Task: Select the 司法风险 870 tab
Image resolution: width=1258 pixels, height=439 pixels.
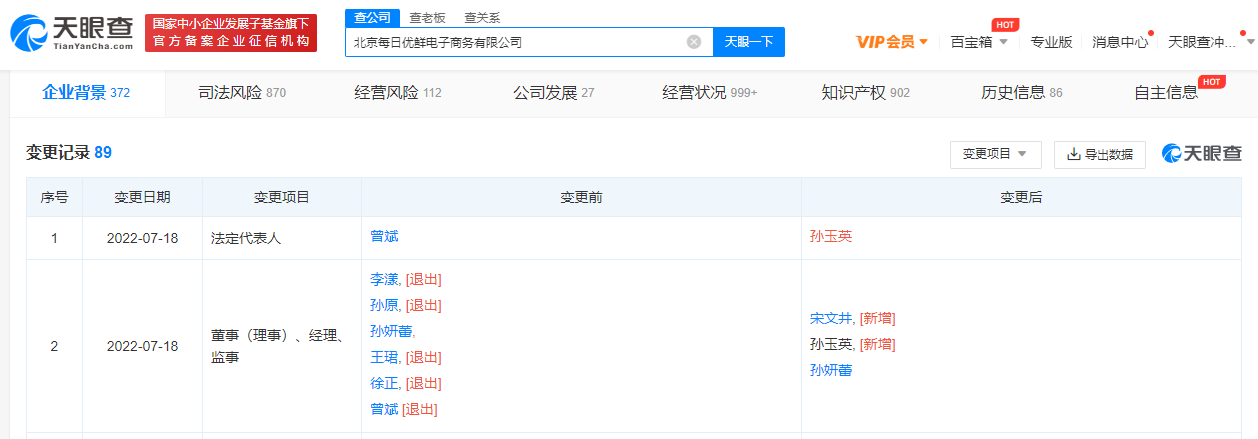Action: tap(242, 93)
